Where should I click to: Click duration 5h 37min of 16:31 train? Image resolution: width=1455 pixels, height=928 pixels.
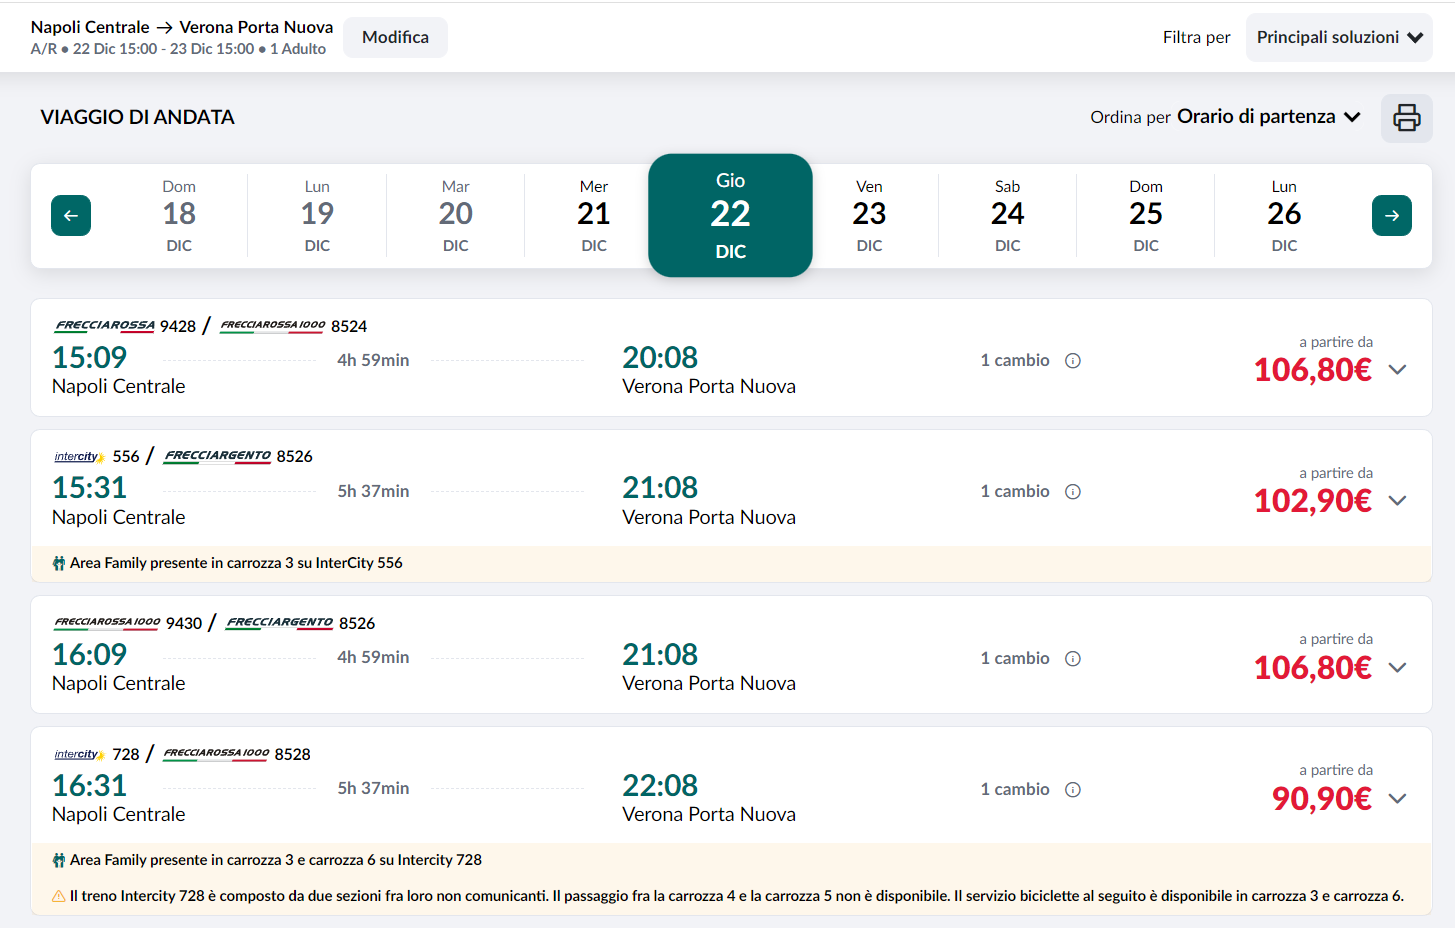point(373,790)
